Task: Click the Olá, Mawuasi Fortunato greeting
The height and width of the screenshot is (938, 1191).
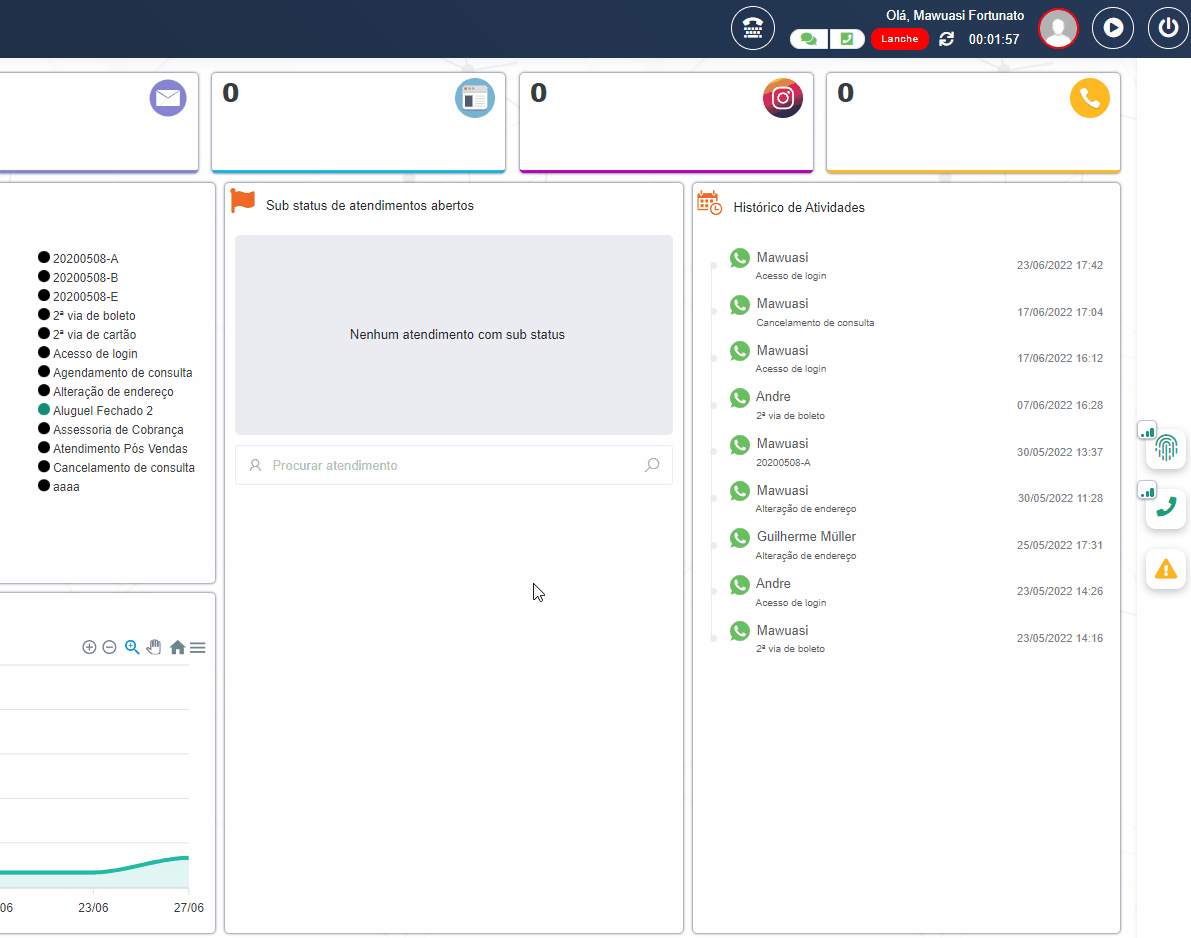Action: coord(955,15)
